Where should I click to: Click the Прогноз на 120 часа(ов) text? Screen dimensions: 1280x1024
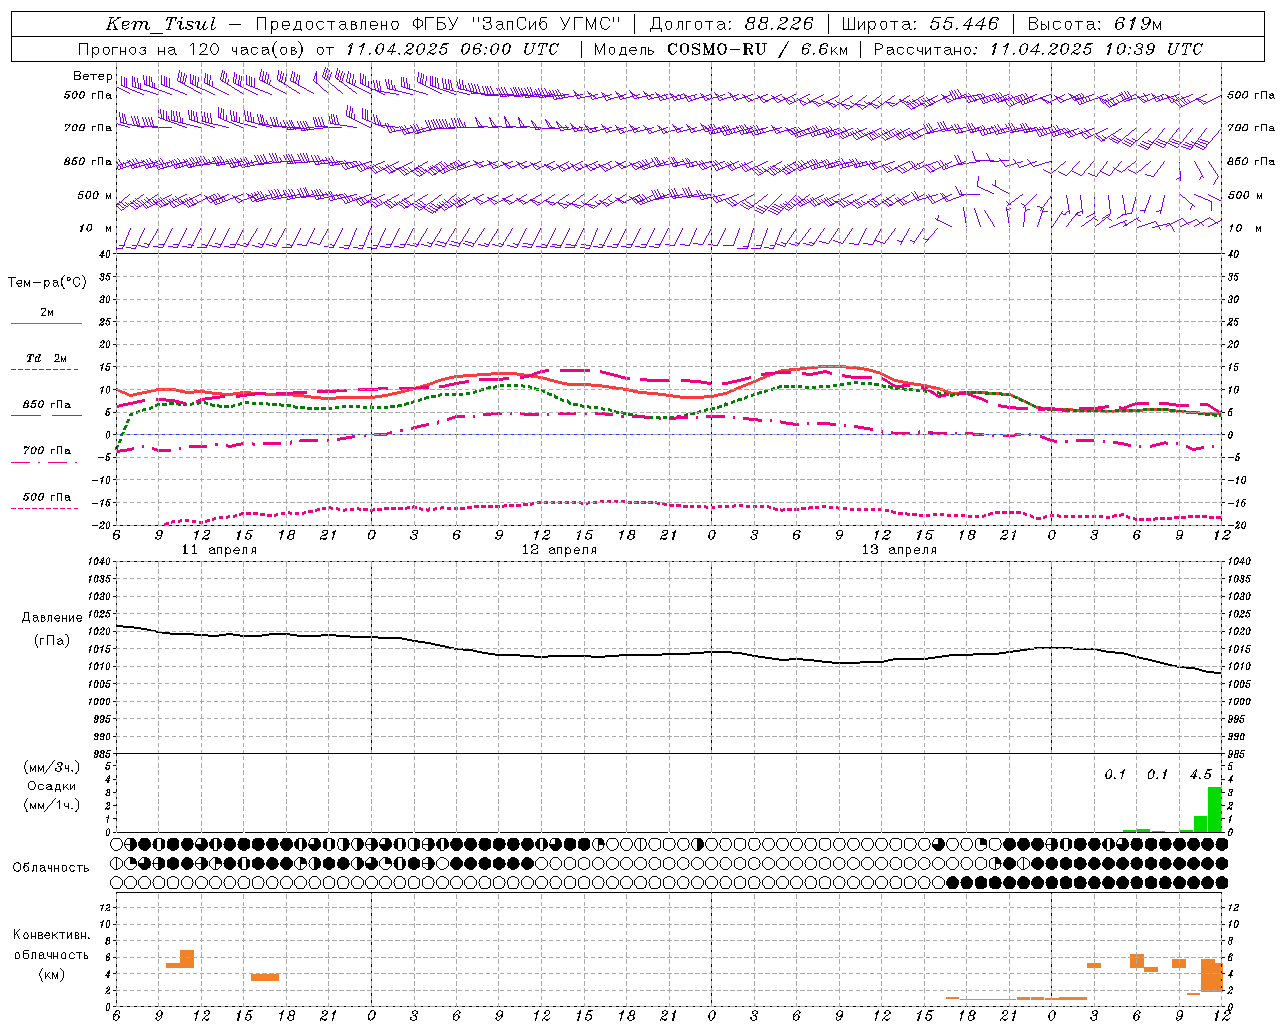pos(193,49)
